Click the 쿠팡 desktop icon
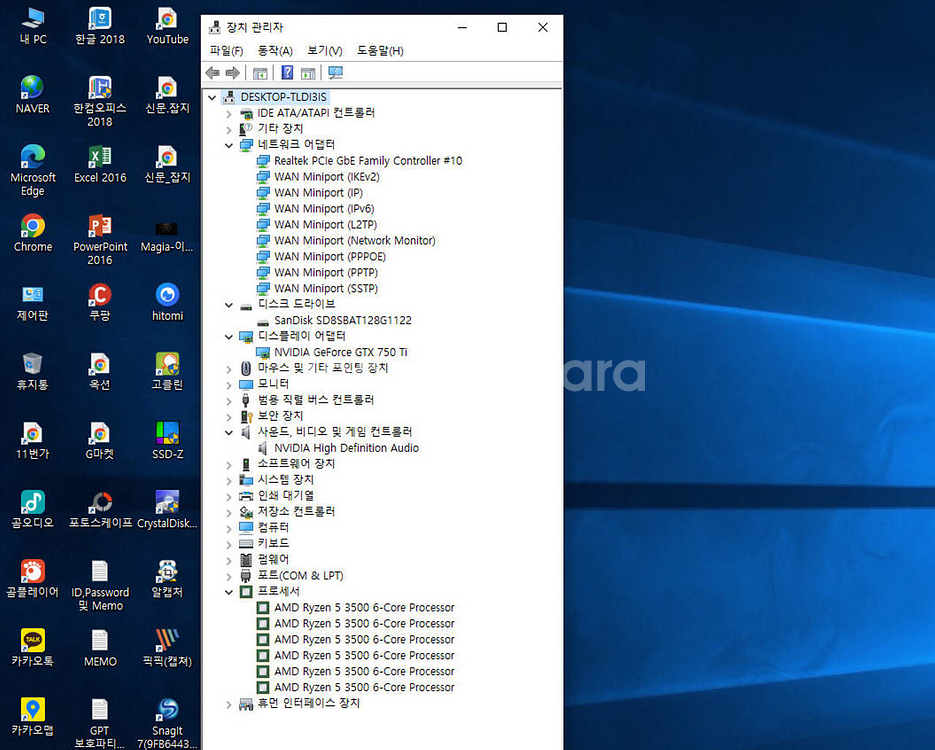The width and height of the screenshot is (935, 750). 100,303
